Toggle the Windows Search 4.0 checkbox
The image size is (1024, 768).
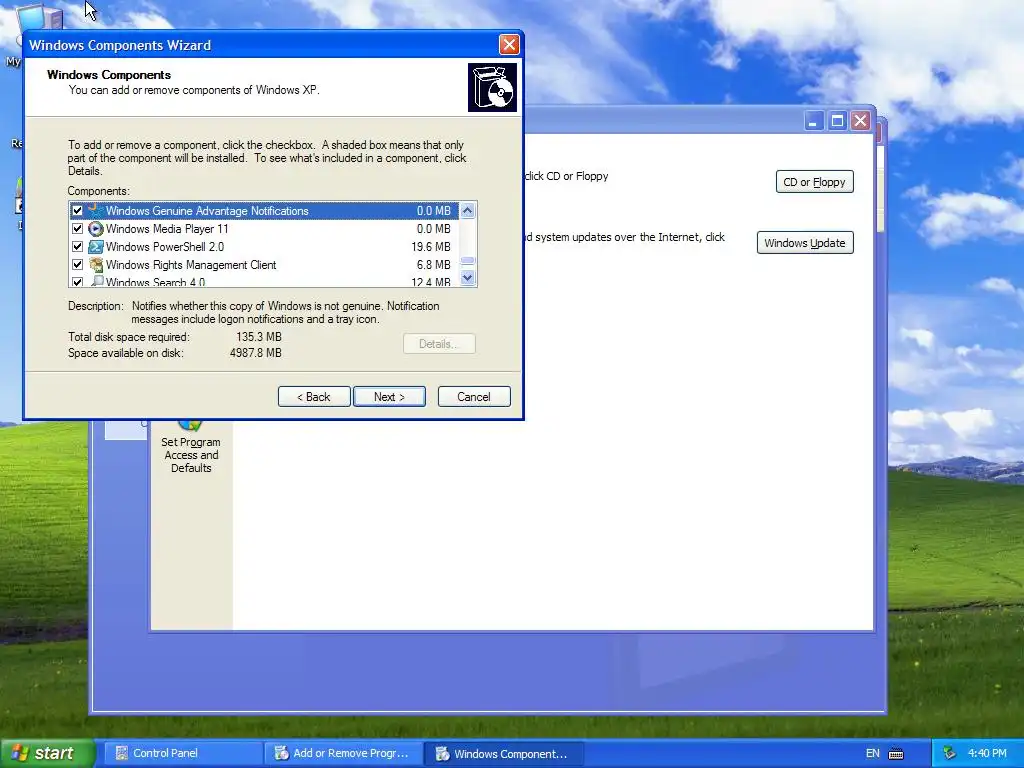click(77, 282)
